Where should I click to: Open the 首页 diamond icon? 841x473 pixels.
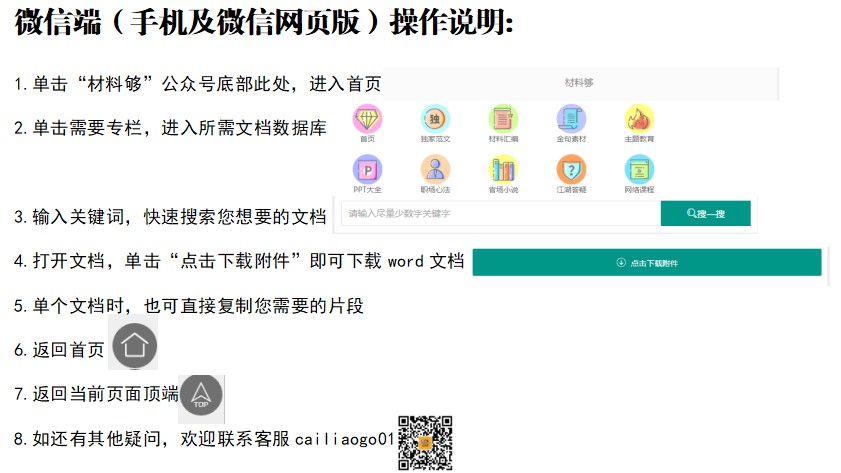[x=367, y=119]
